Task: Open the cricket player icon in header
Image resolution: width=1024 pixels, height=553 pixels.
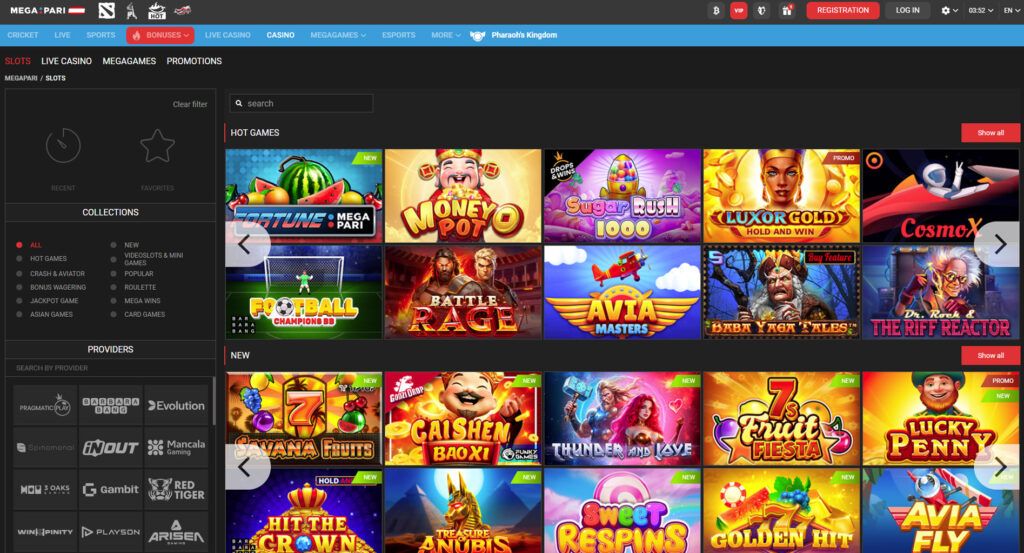Action: pyautogui.click(x=131, y=10)
